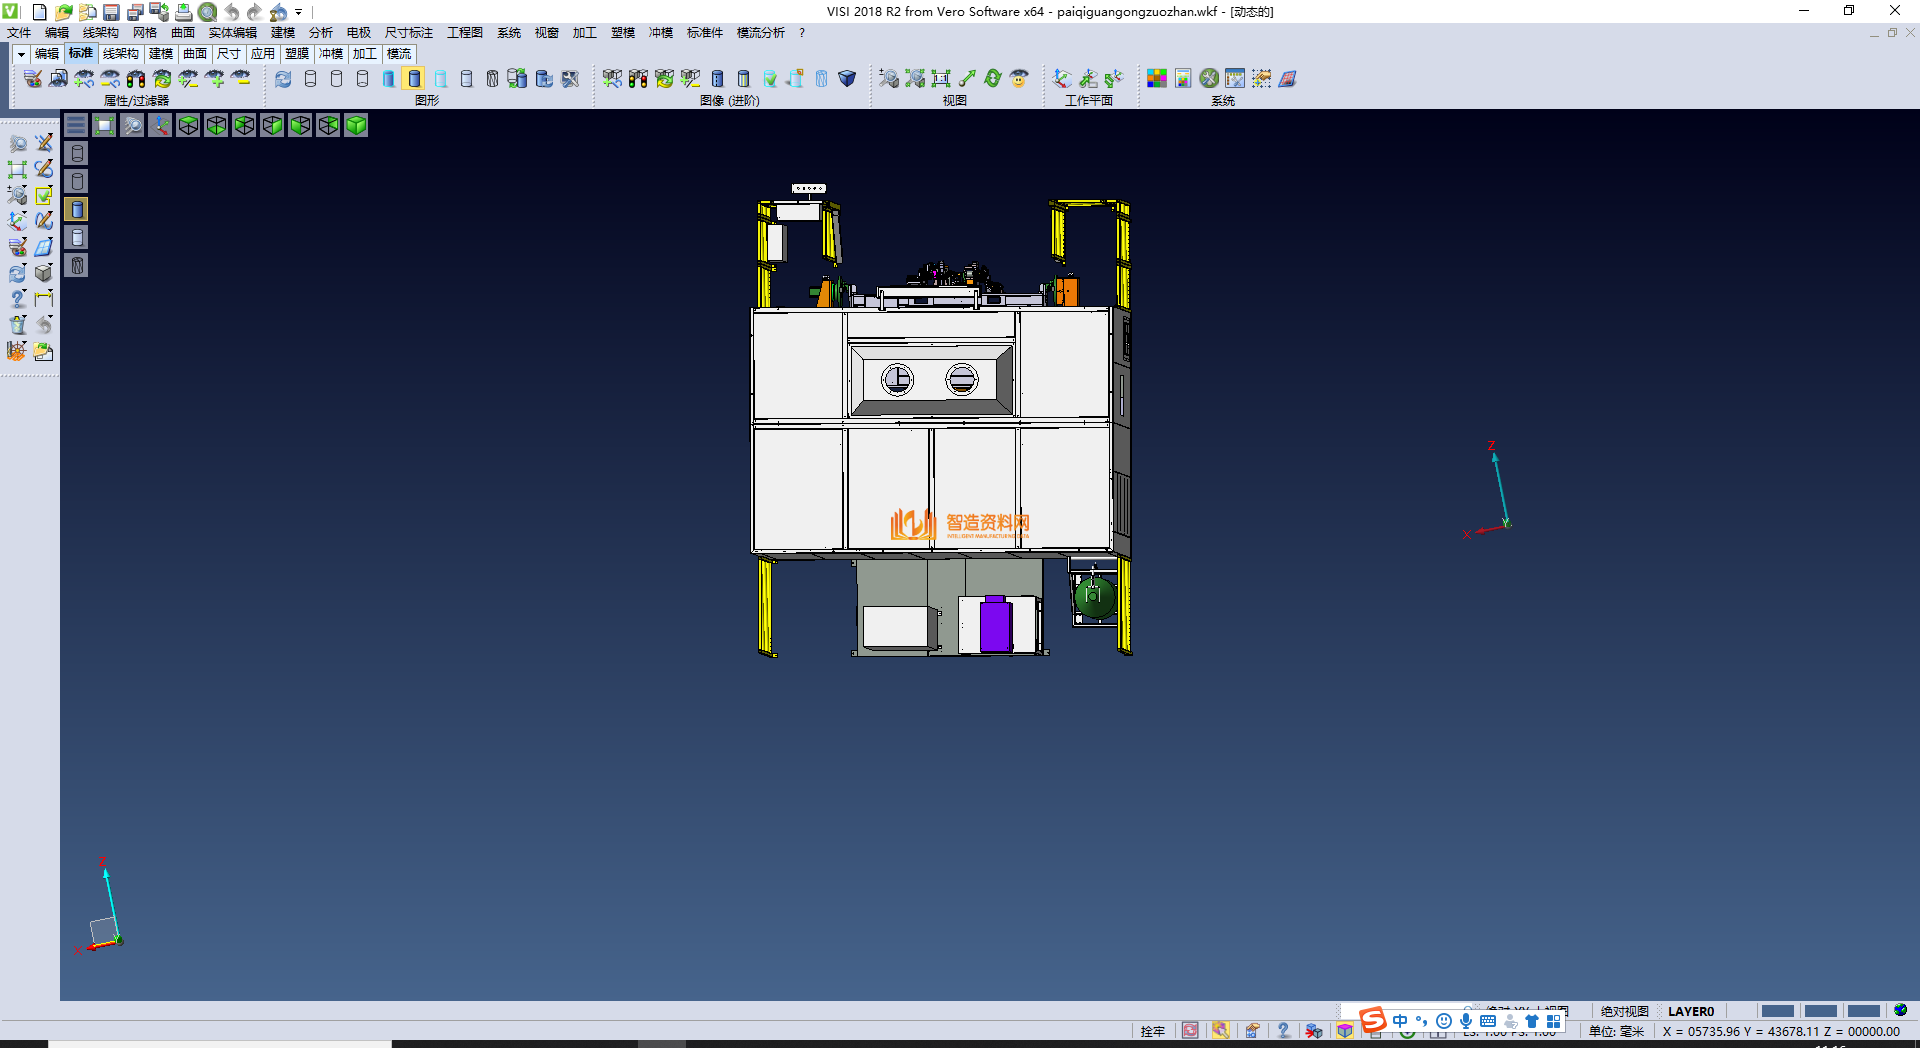This screenshot has height=1048, width=1920.
Task: Click the 绝对视图 button in status bar
Action: click(1624, 1011)
